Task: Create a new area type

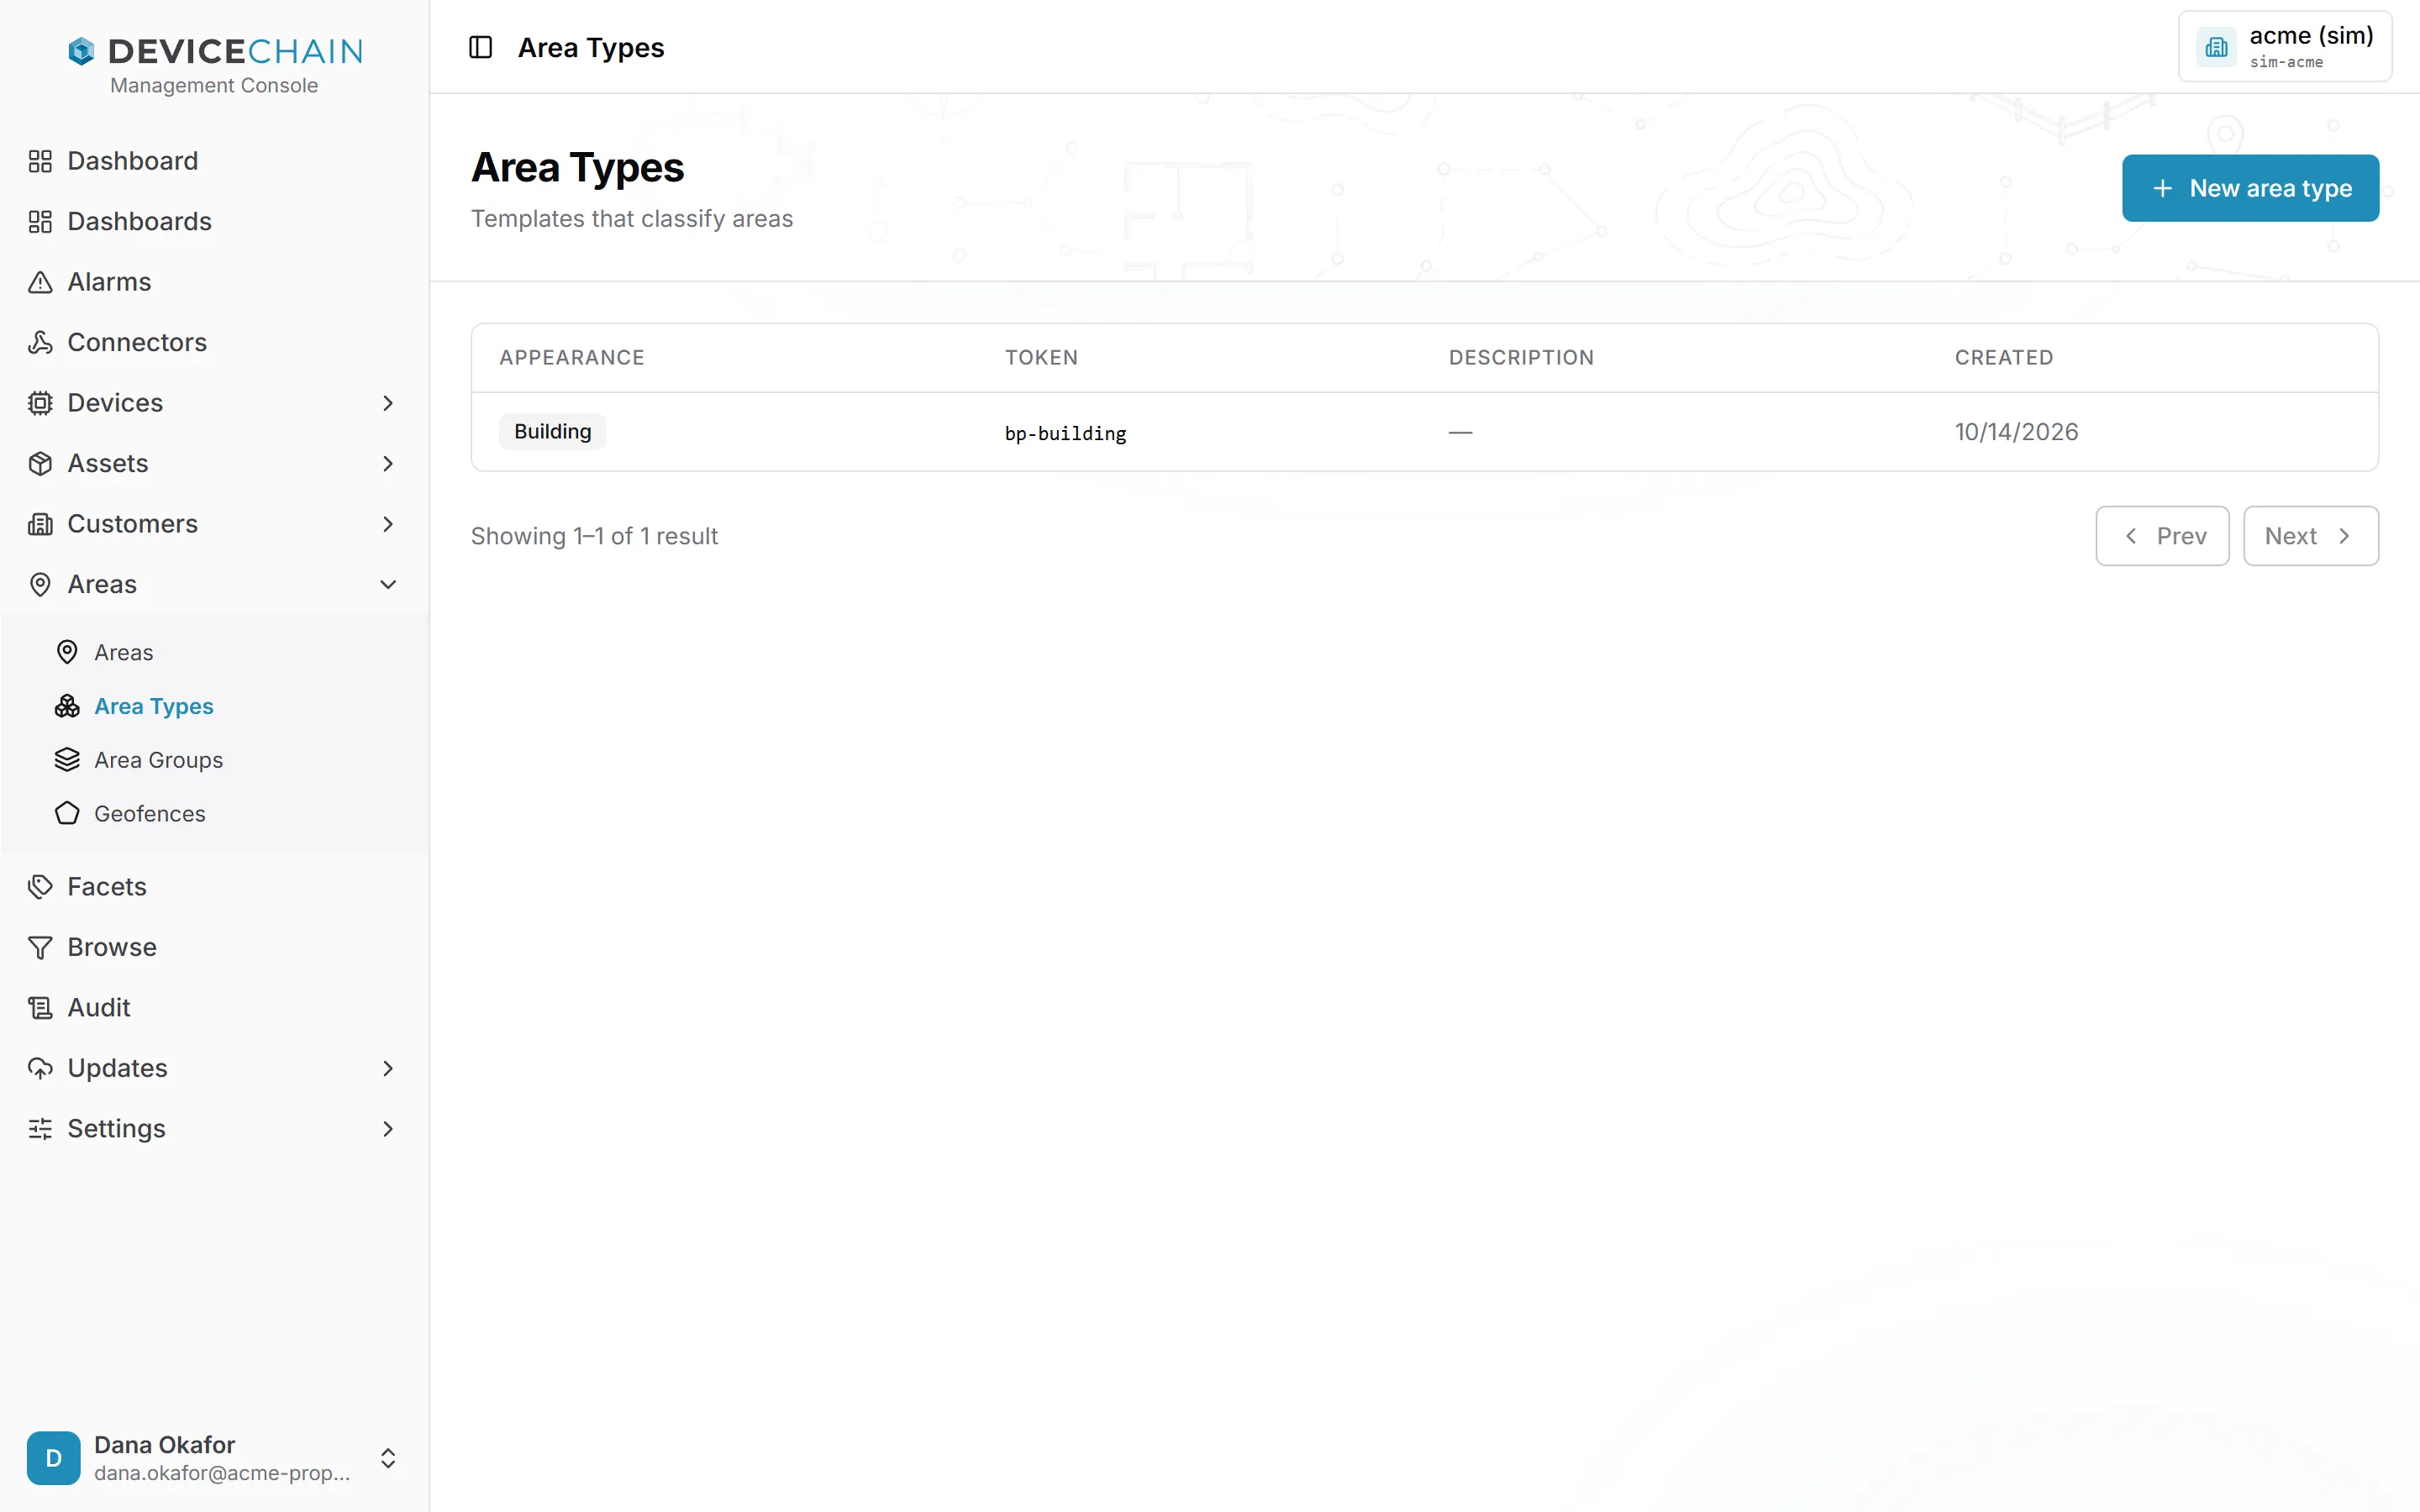Action: click(x=2250, y=188)
